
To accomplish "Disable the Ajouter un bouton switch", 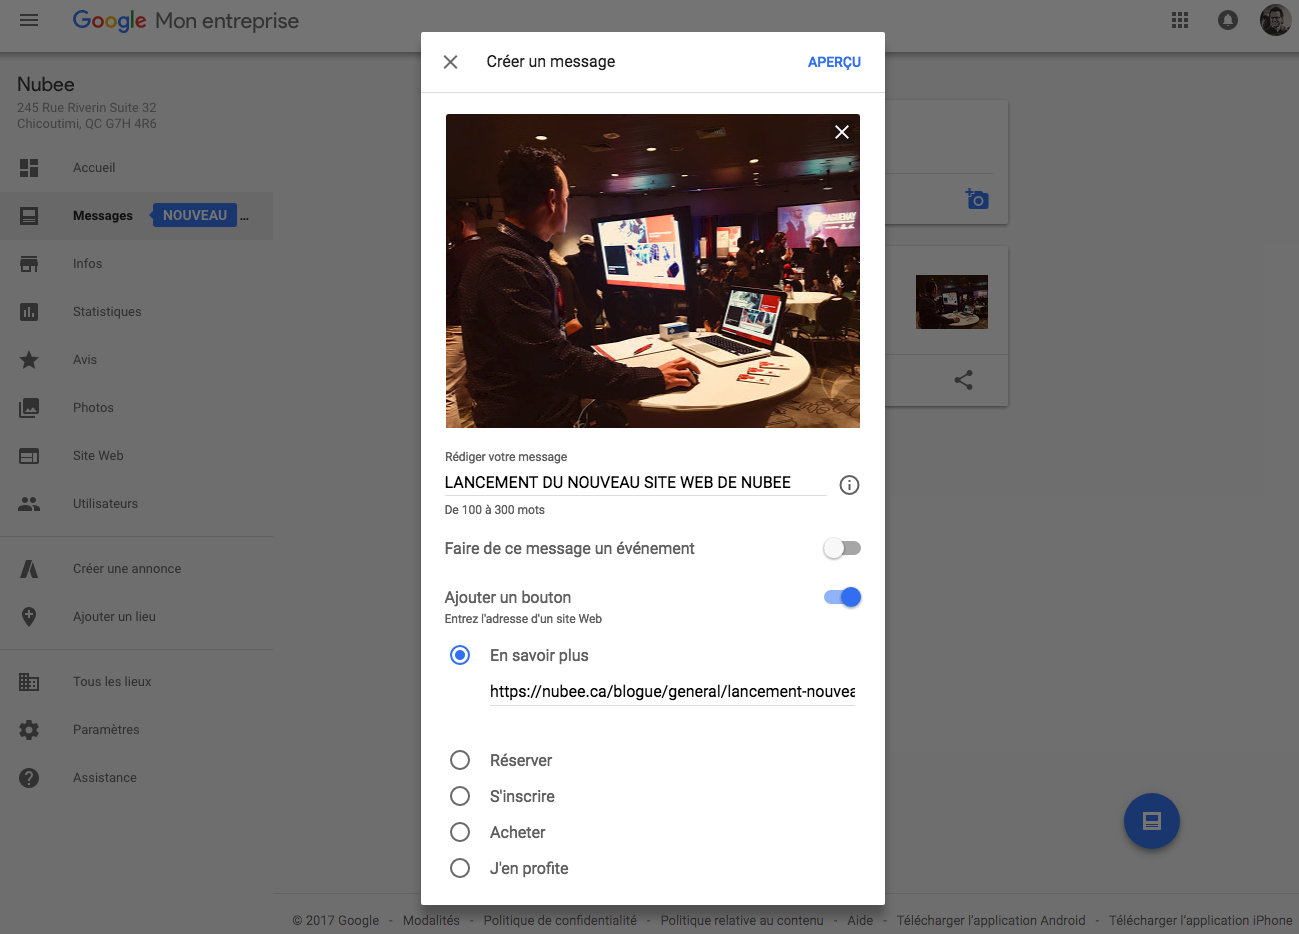I will tap(842, 597).
